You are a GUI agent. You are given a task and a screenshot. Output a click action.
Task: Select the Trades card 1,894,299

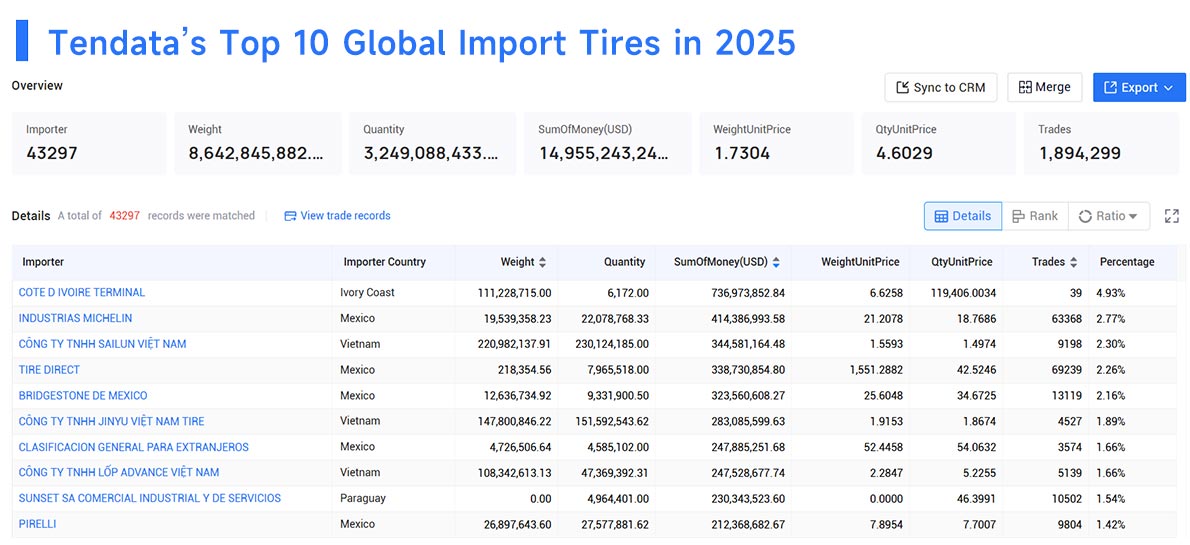coord(1102,143)
